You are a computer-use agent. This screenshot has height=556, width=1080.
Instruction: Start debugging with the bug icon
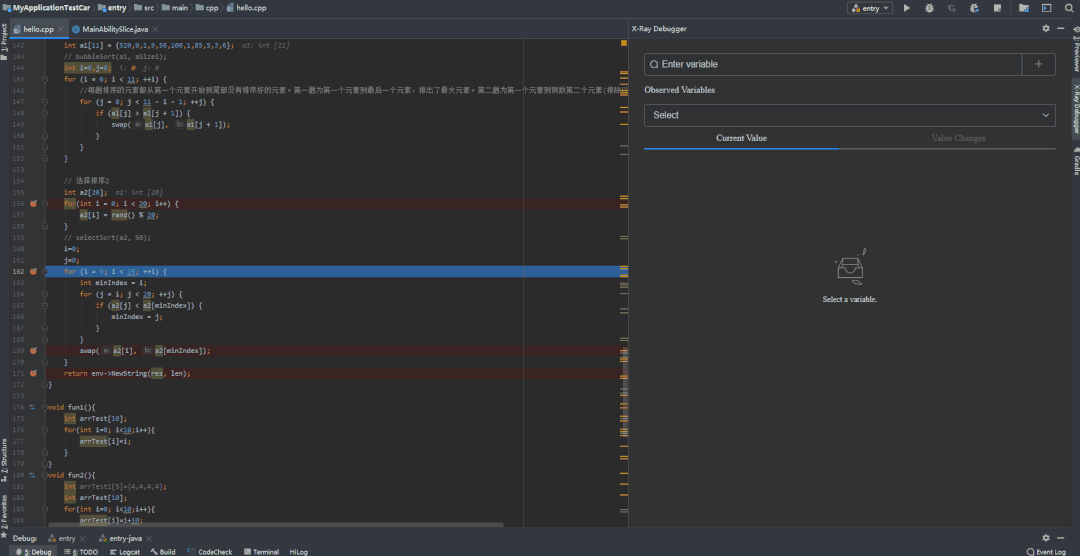tap(929, 8)
